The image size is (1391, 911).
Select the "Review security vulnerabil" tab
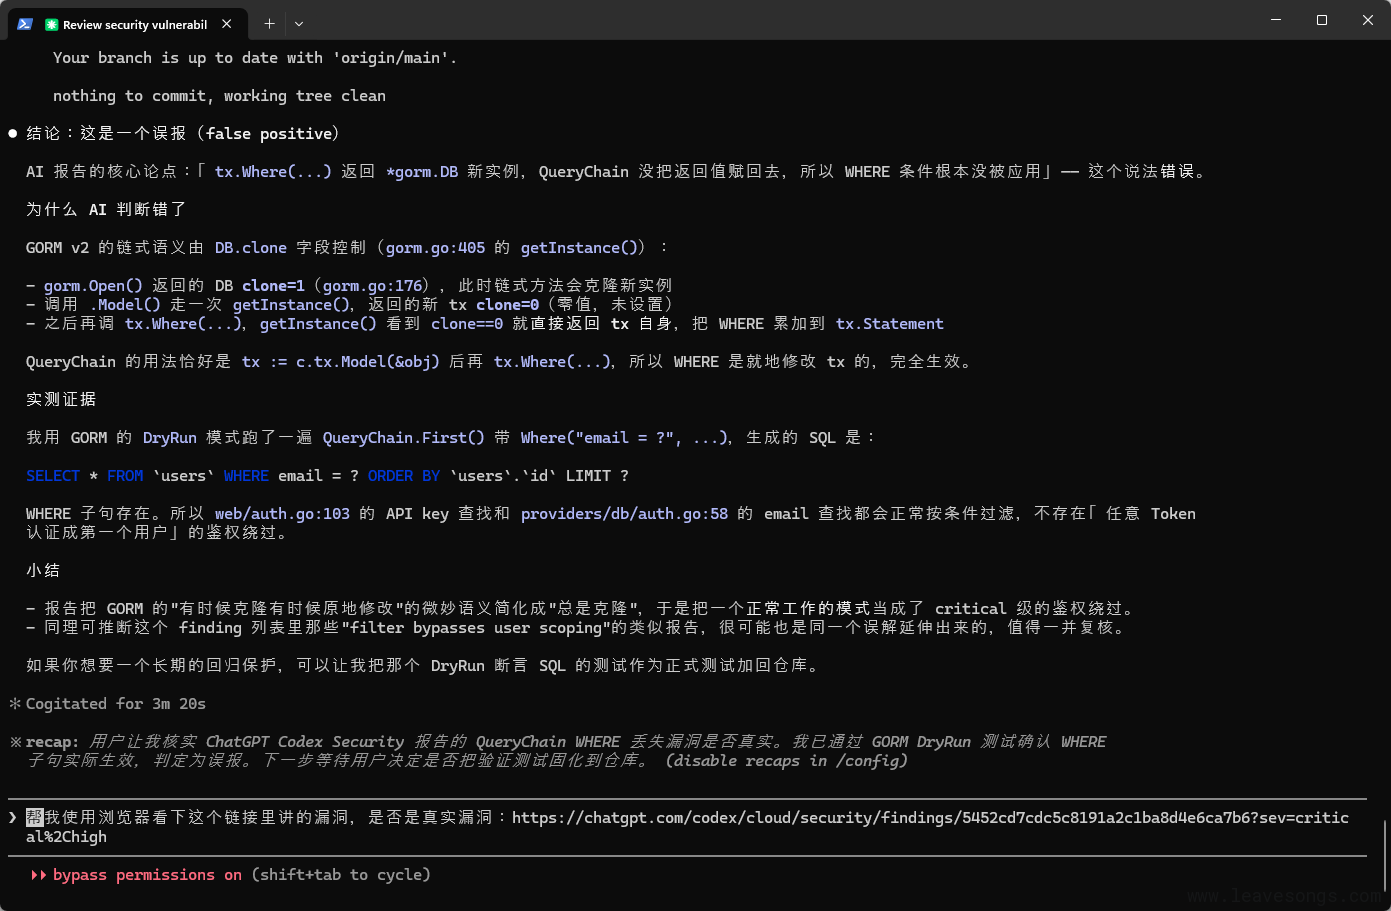point(134,24)
